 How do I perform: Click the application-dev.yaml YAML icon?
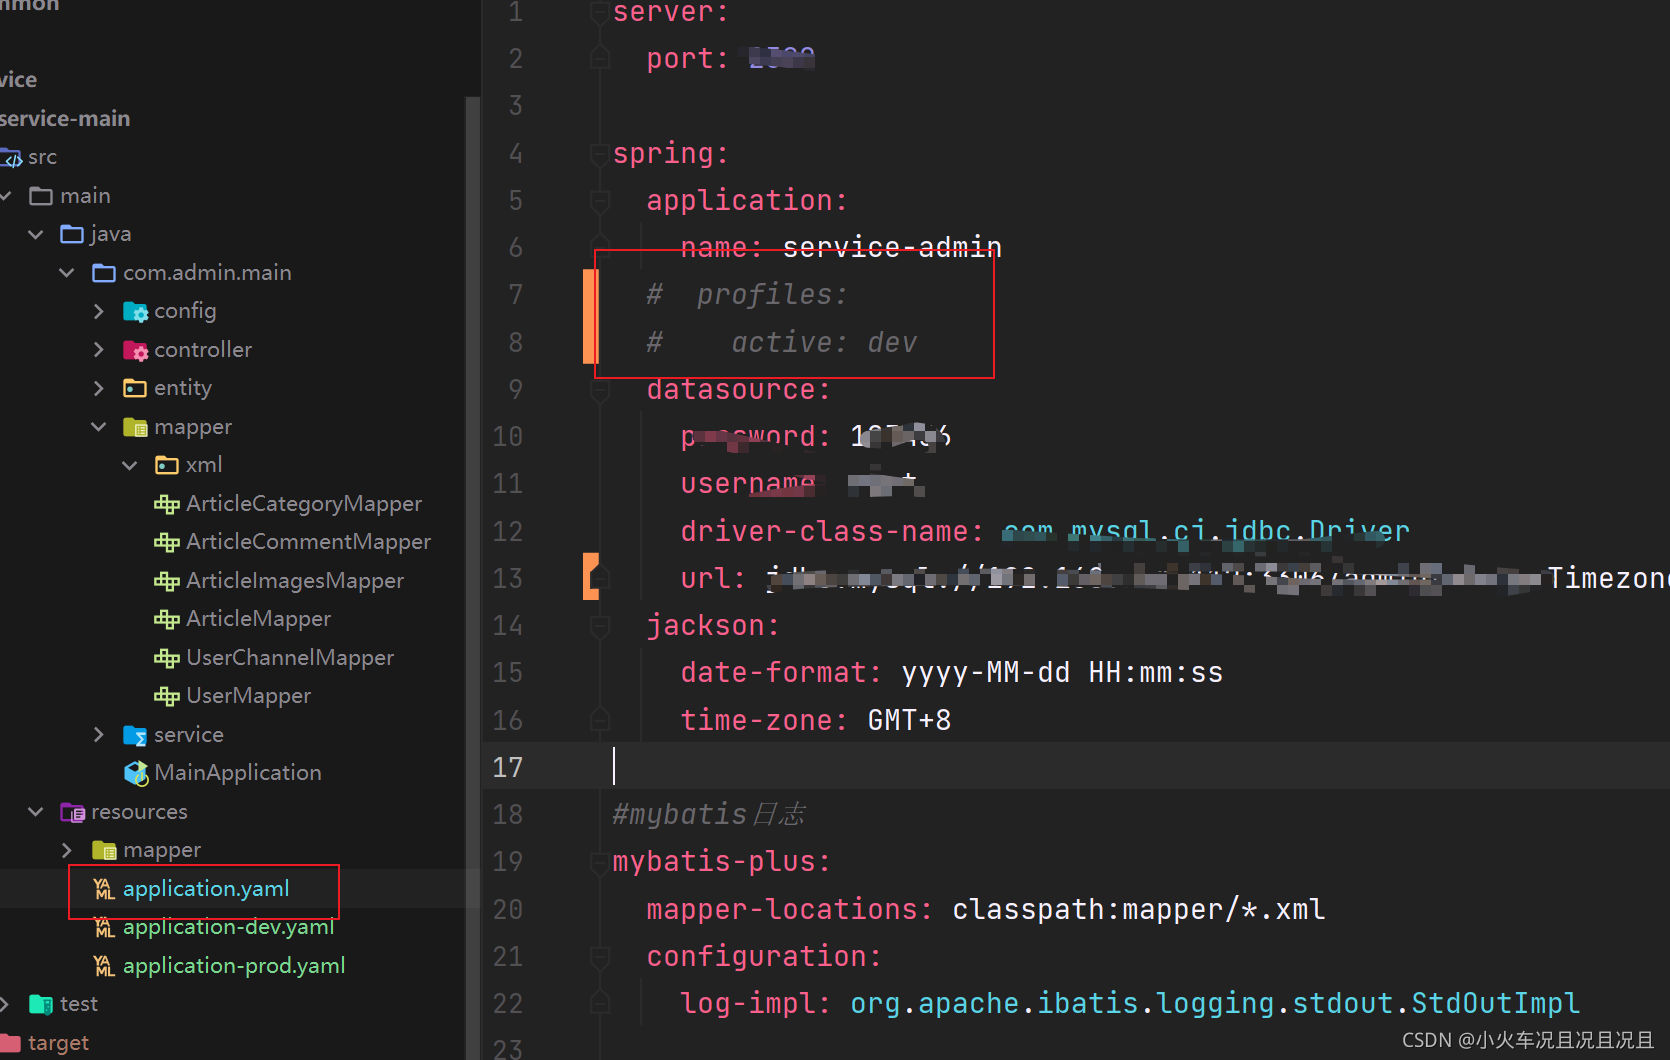click(x=103, y=927)
